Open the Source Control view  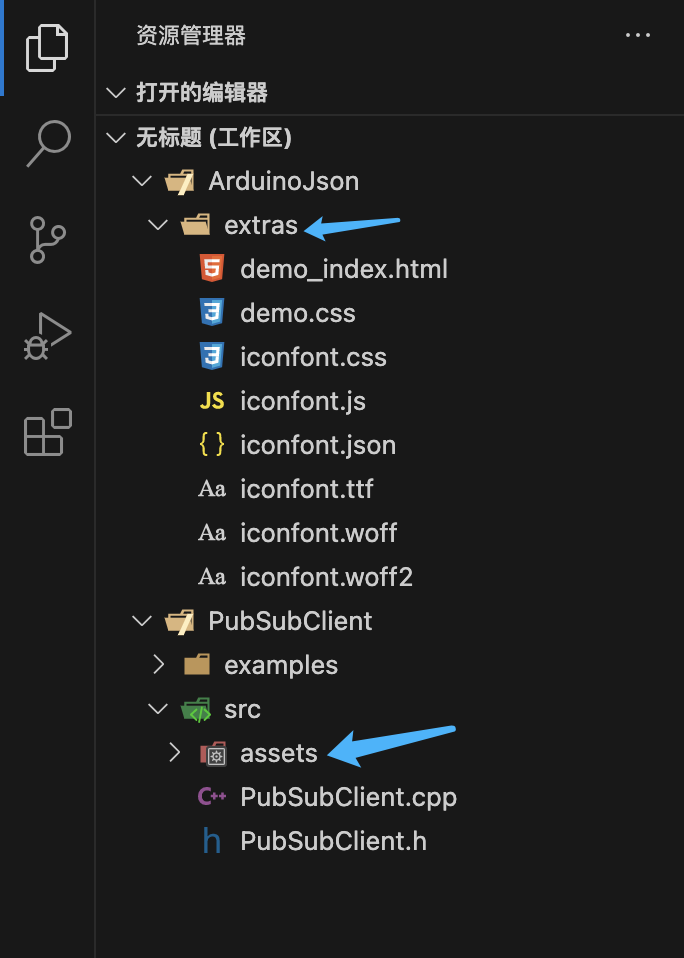[47, 239]
